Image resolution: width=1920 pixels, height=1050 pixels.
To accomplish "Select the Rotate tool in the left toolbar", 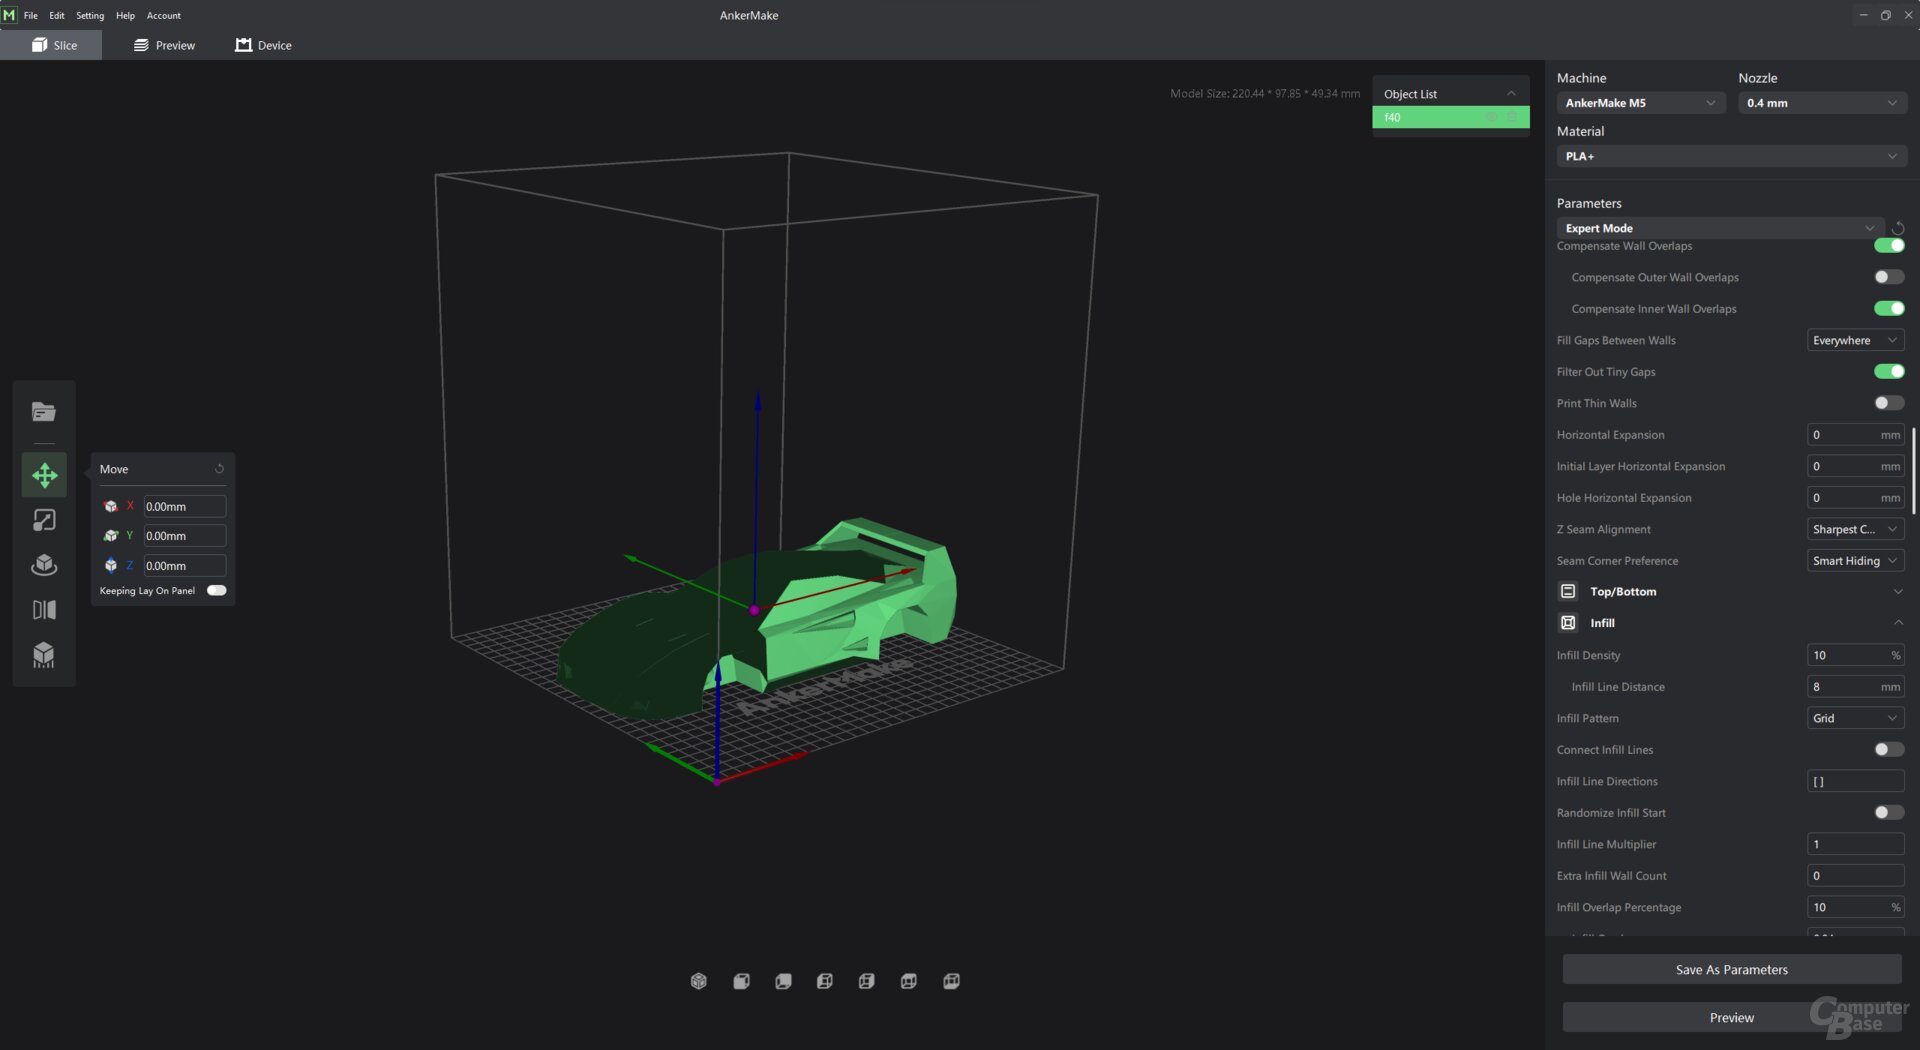I will click(x=44, y=565).
